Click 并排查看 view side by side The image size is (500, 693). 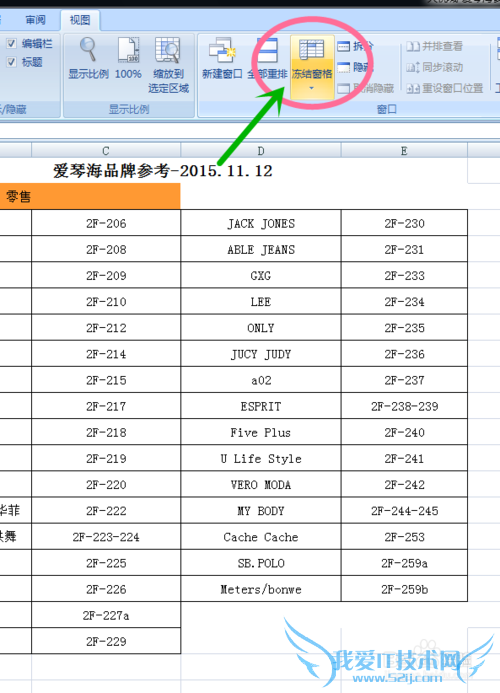click(434, 46)
